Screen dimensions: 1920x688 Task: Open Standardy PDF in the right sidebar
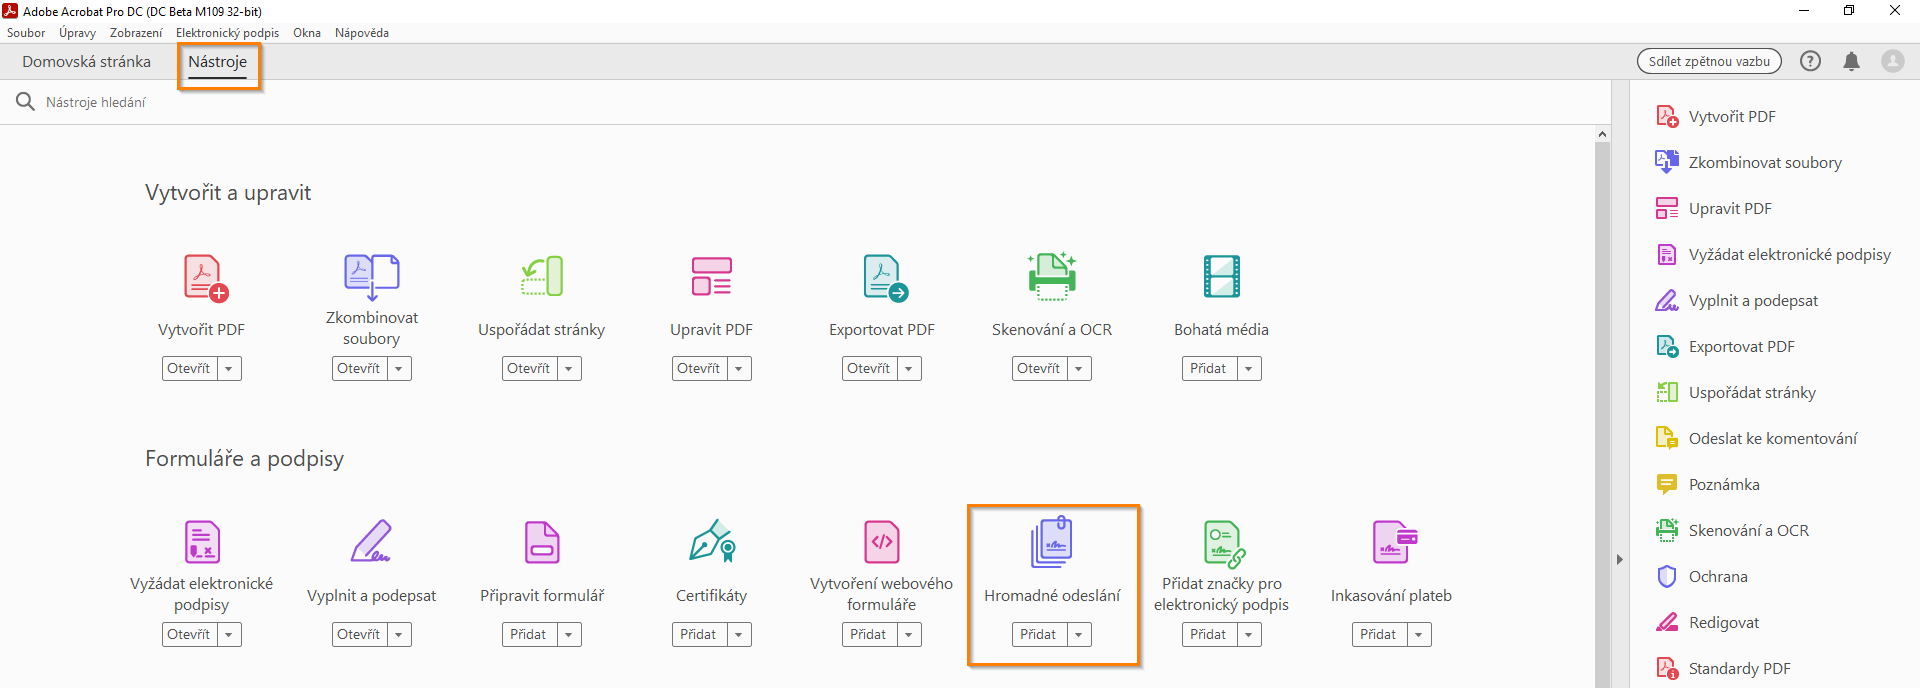(1723, 668)
